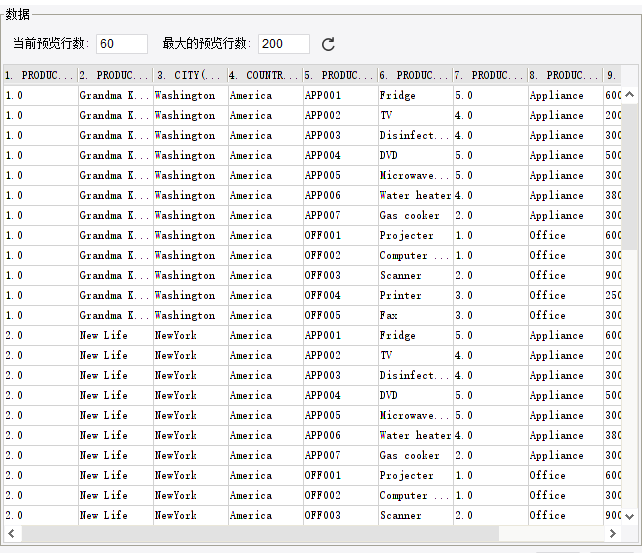Screen dimensions: 642x553
Task: Click Appliance cell in Washington APP007 row
Action: 565,216
